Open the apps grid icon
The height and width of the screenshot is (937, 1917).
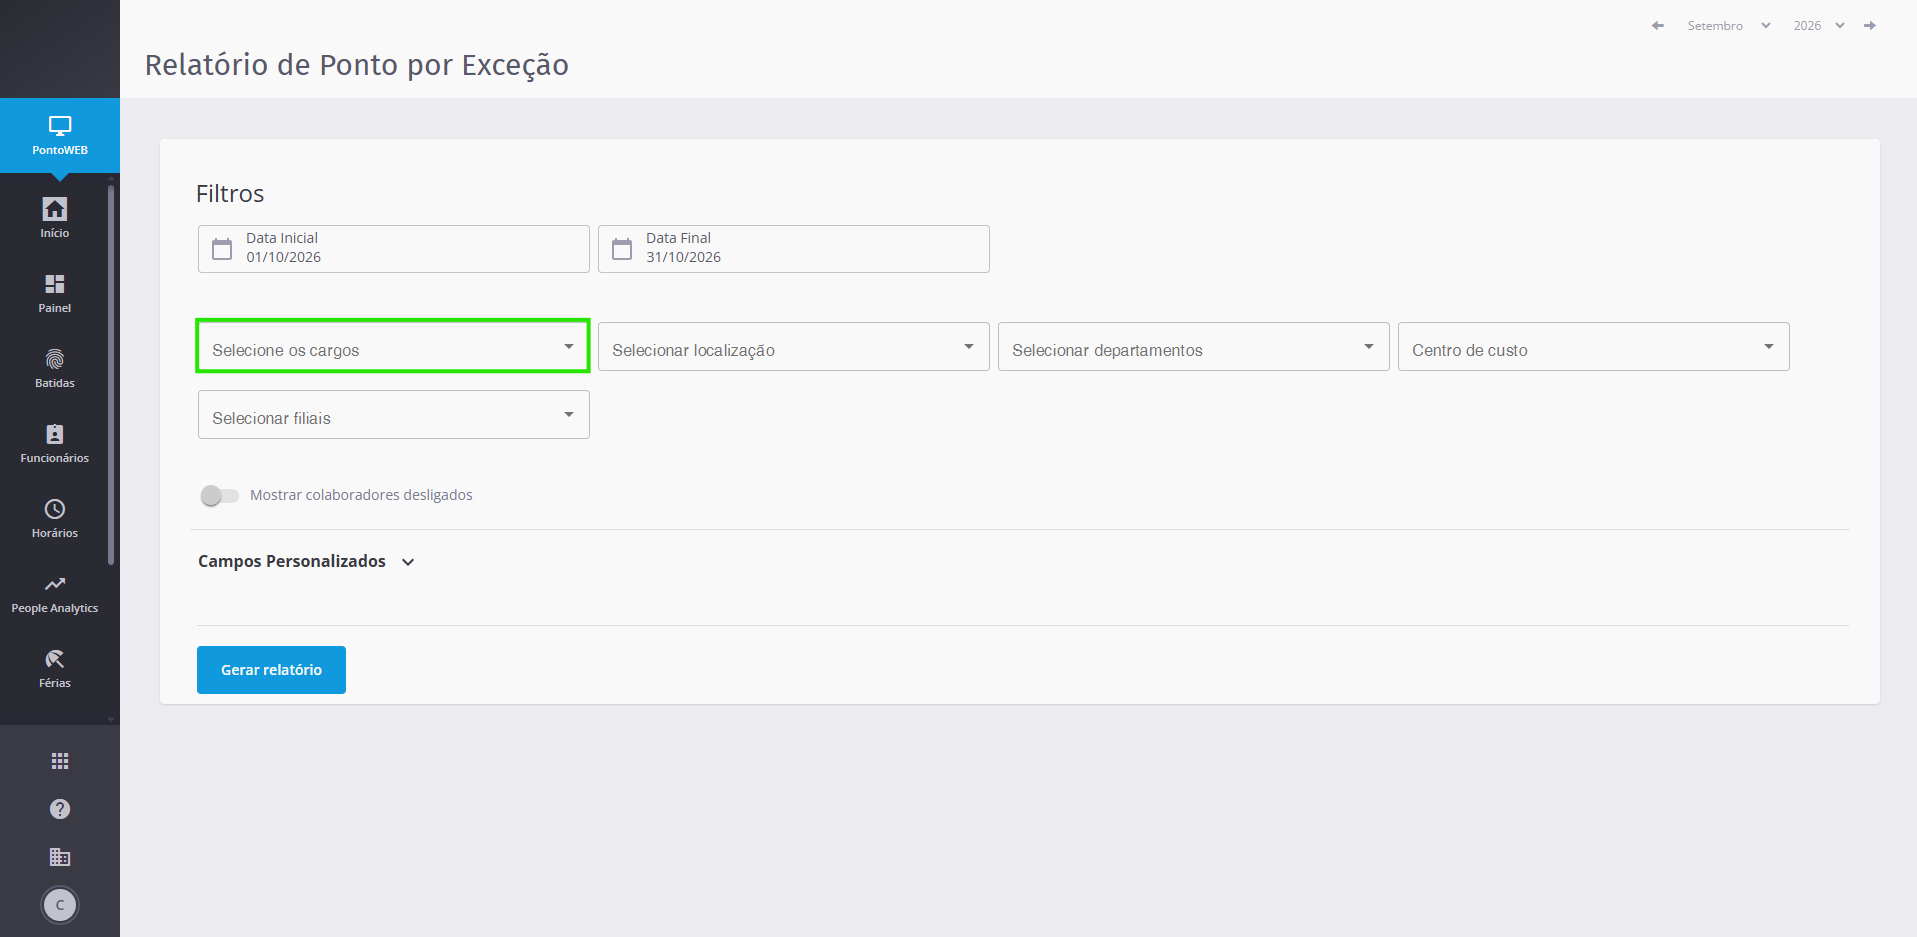[60, 761]
